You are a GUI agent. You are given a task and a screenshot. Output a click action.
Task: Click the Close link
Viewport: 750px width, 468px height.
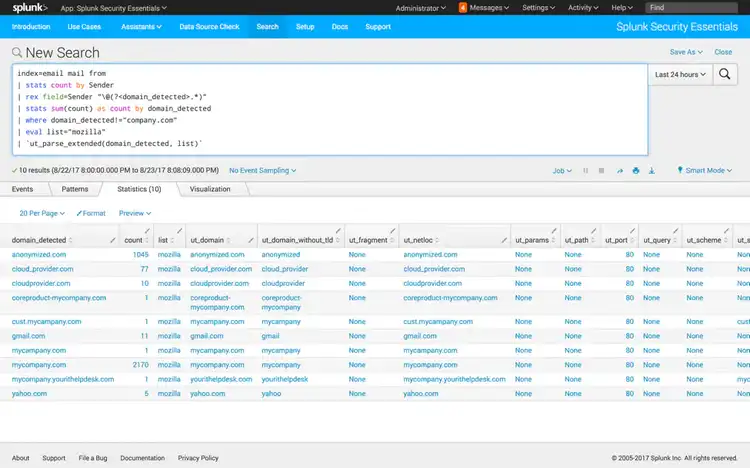tap(723, 52)
